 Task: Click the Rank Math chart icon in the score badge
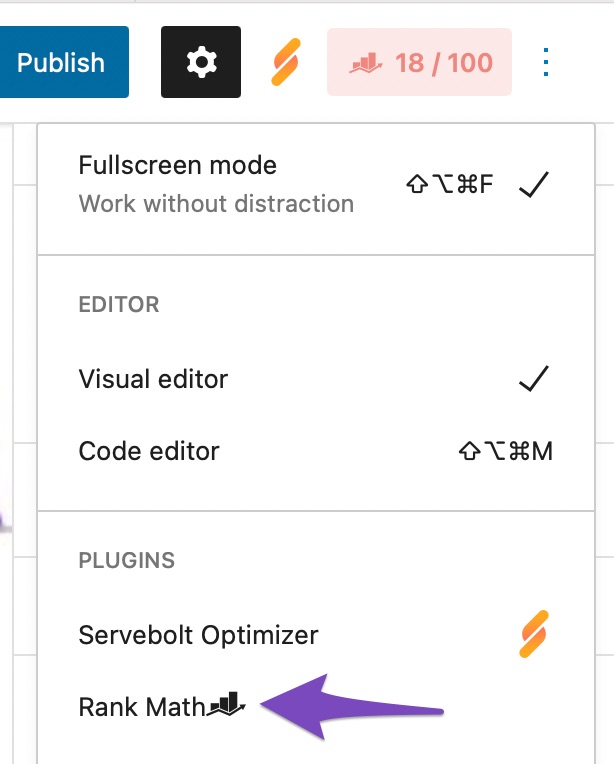coord(366,63)
